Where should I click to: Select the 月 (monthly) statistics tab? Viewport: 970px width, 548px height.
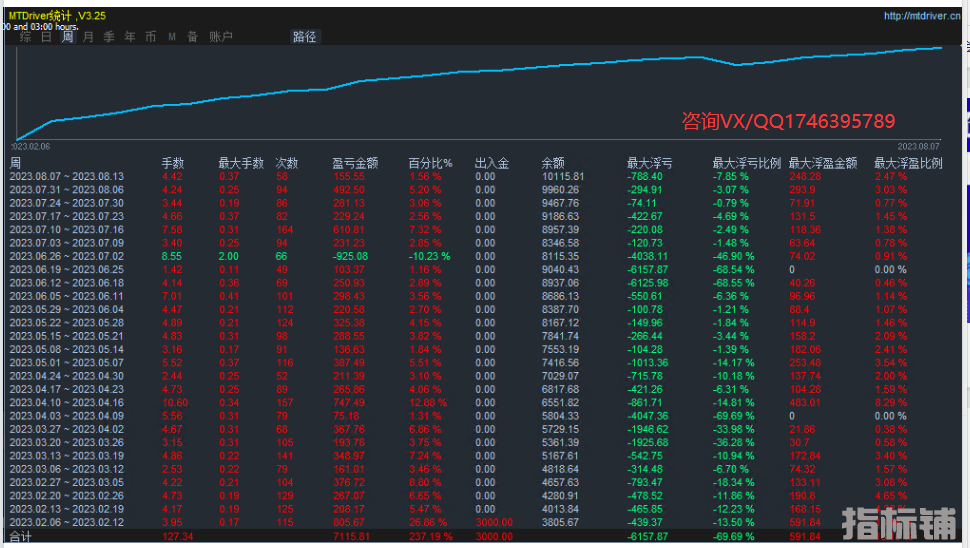coord(88,37)
